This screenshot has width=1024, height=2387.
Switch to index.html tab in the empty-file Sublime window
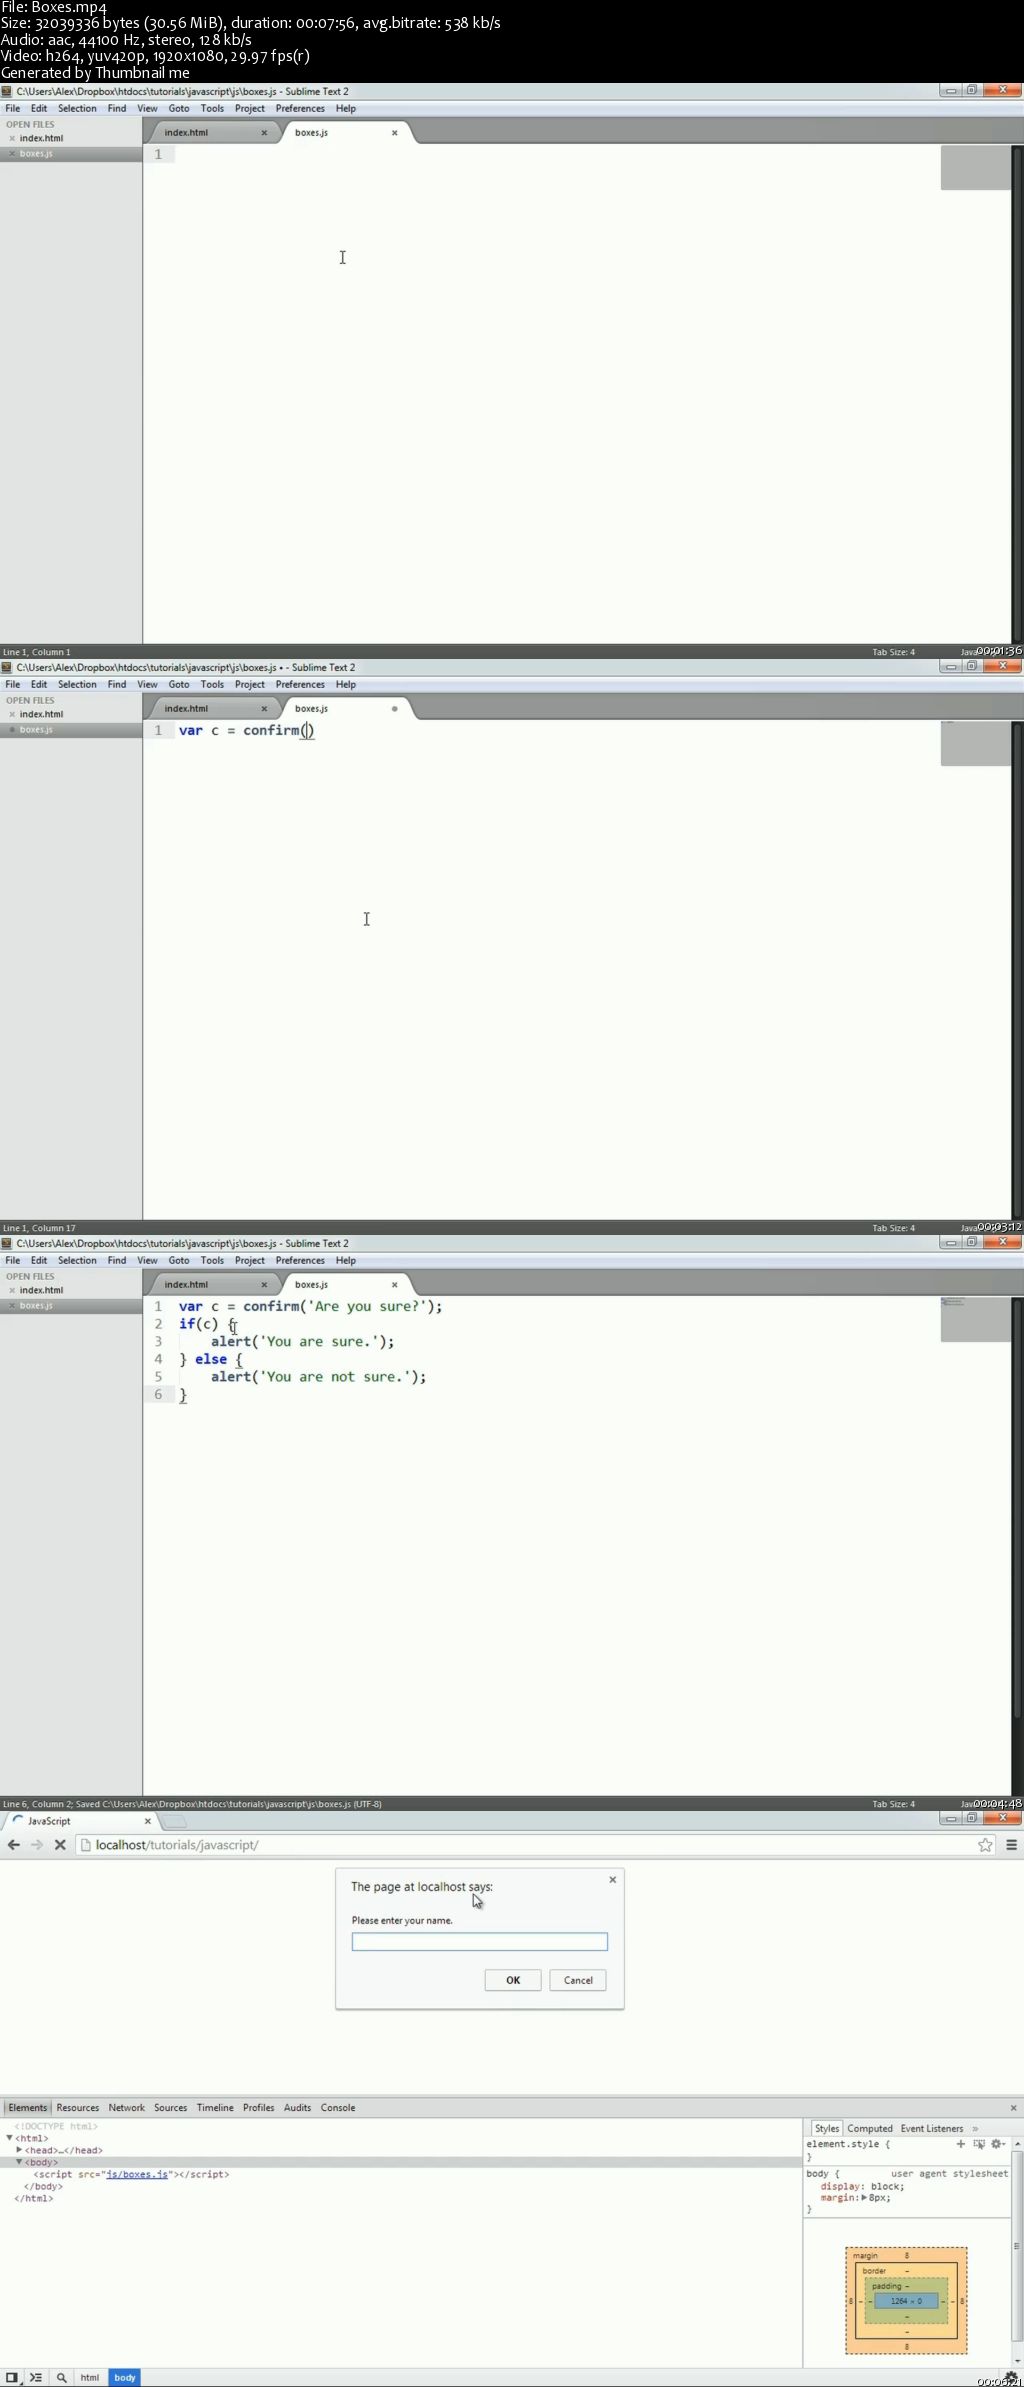click(186, 132)
